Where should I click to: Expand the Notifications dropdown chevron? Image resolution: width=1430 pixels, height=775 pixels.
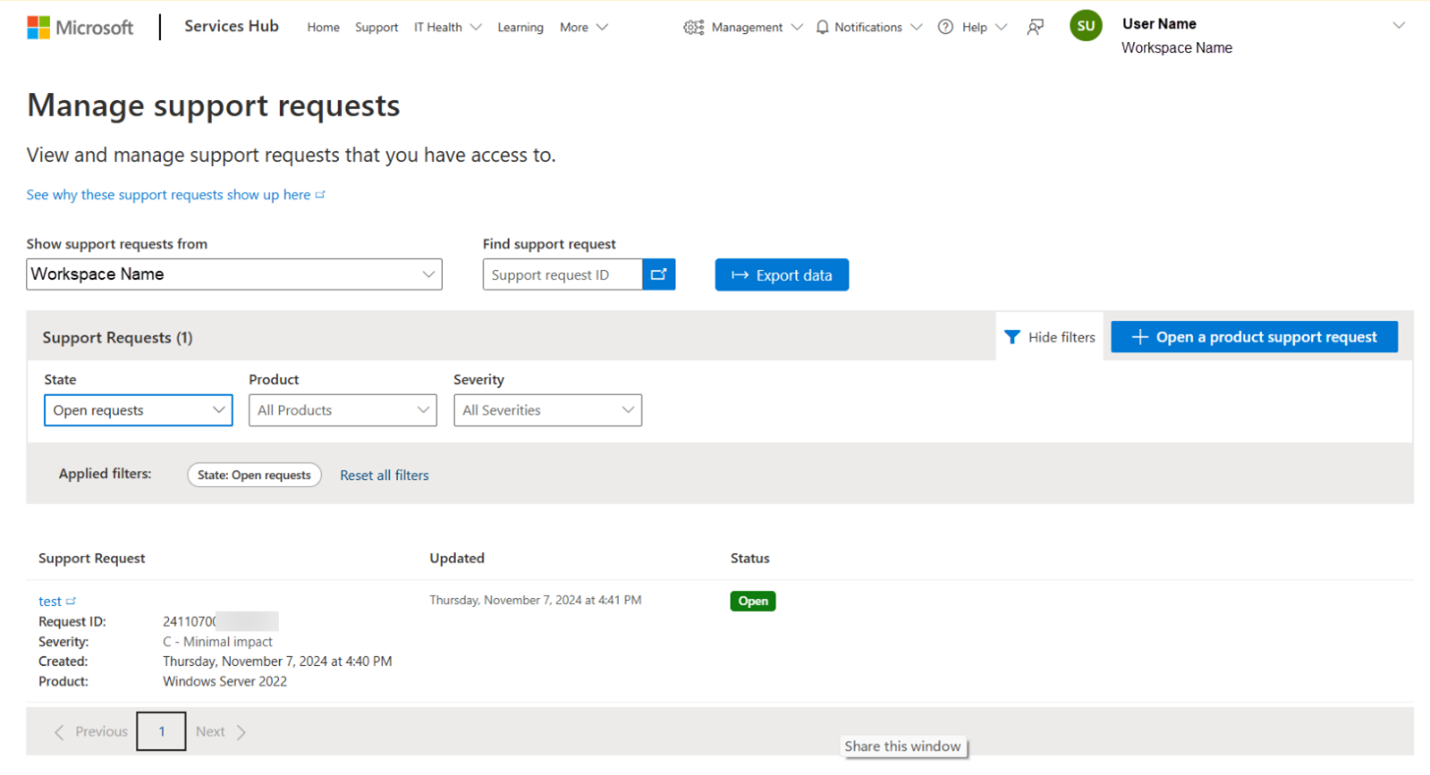(916, 27)
